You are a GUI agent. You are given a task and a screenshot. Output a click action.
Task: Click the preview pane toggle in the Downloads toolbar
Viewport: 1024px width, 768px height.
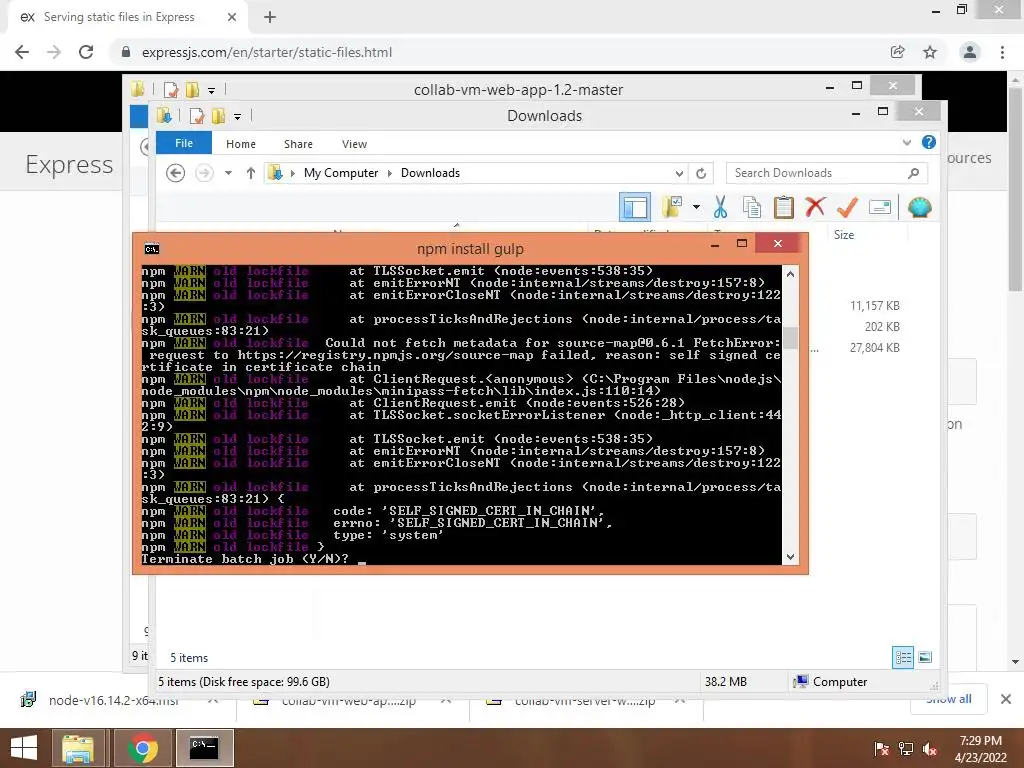click(x=634, y=208)
